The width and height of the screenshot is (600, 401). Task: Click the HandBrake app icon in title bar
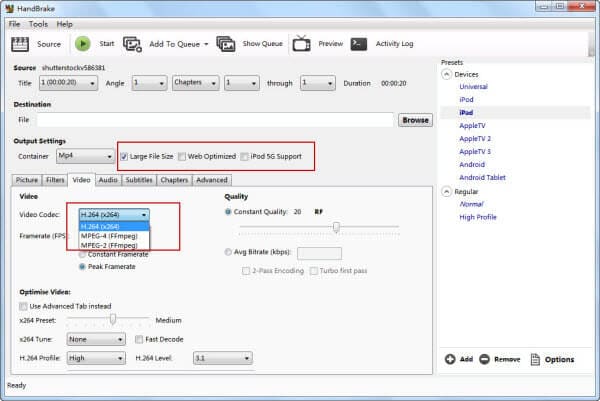point(10,8)
